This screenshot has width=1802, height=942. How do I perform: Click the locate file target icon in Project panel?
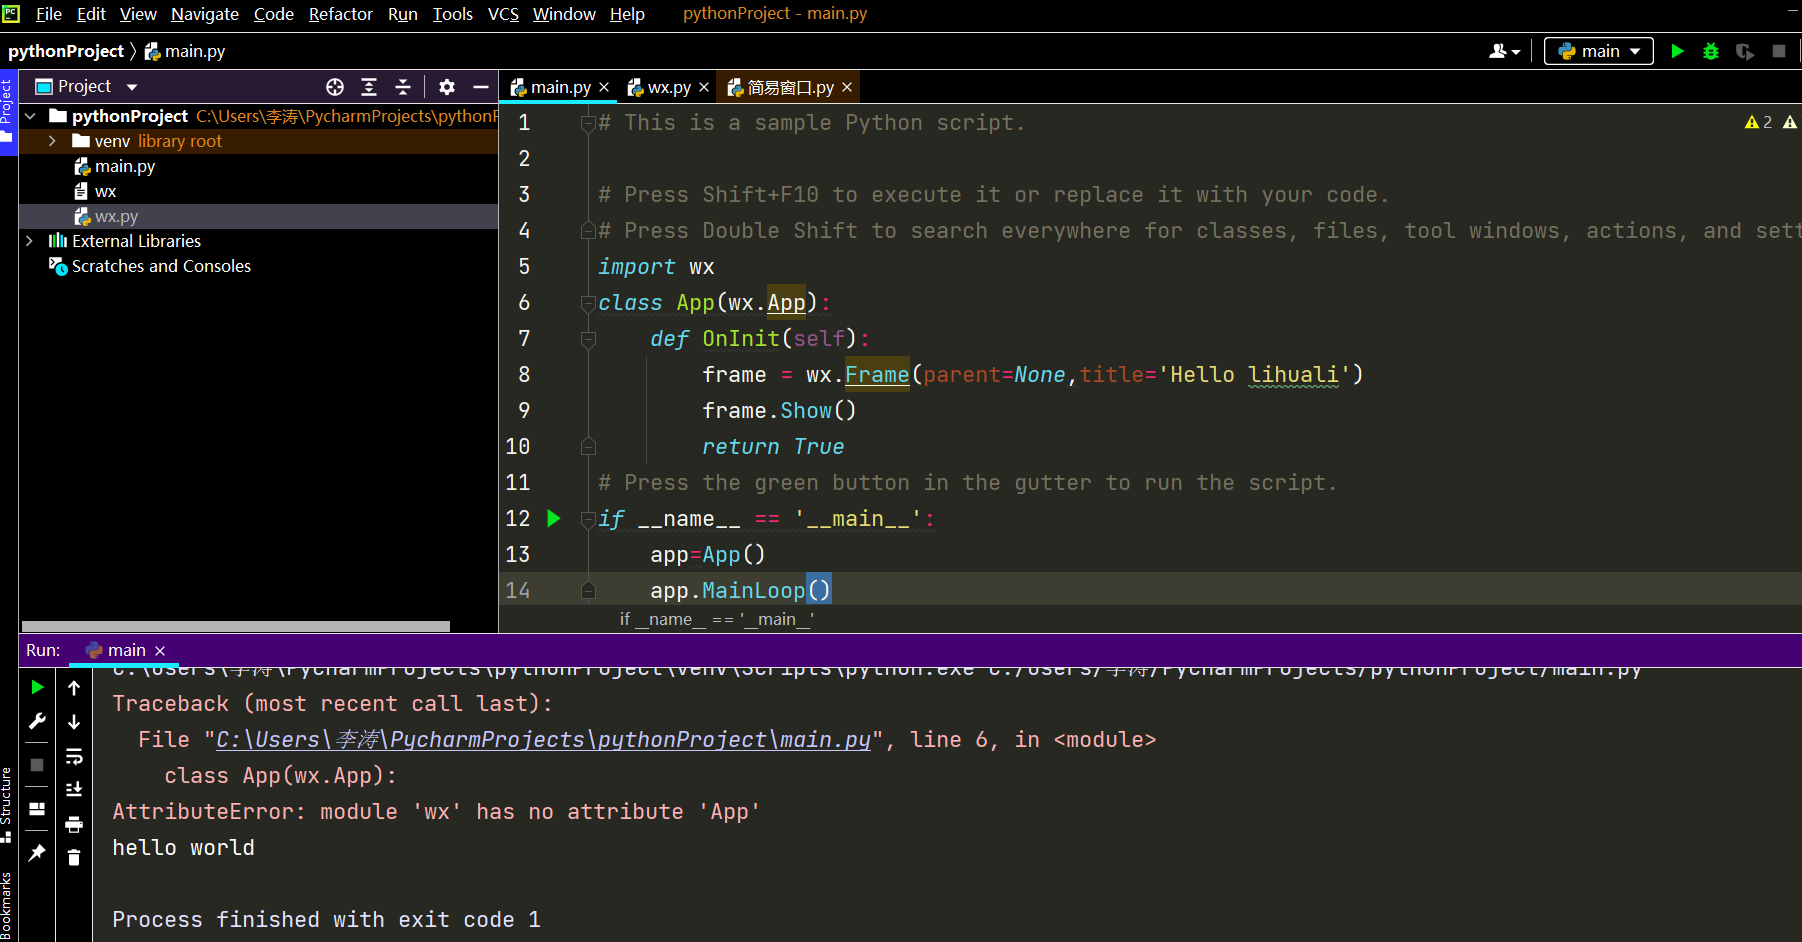coord(335,87)
